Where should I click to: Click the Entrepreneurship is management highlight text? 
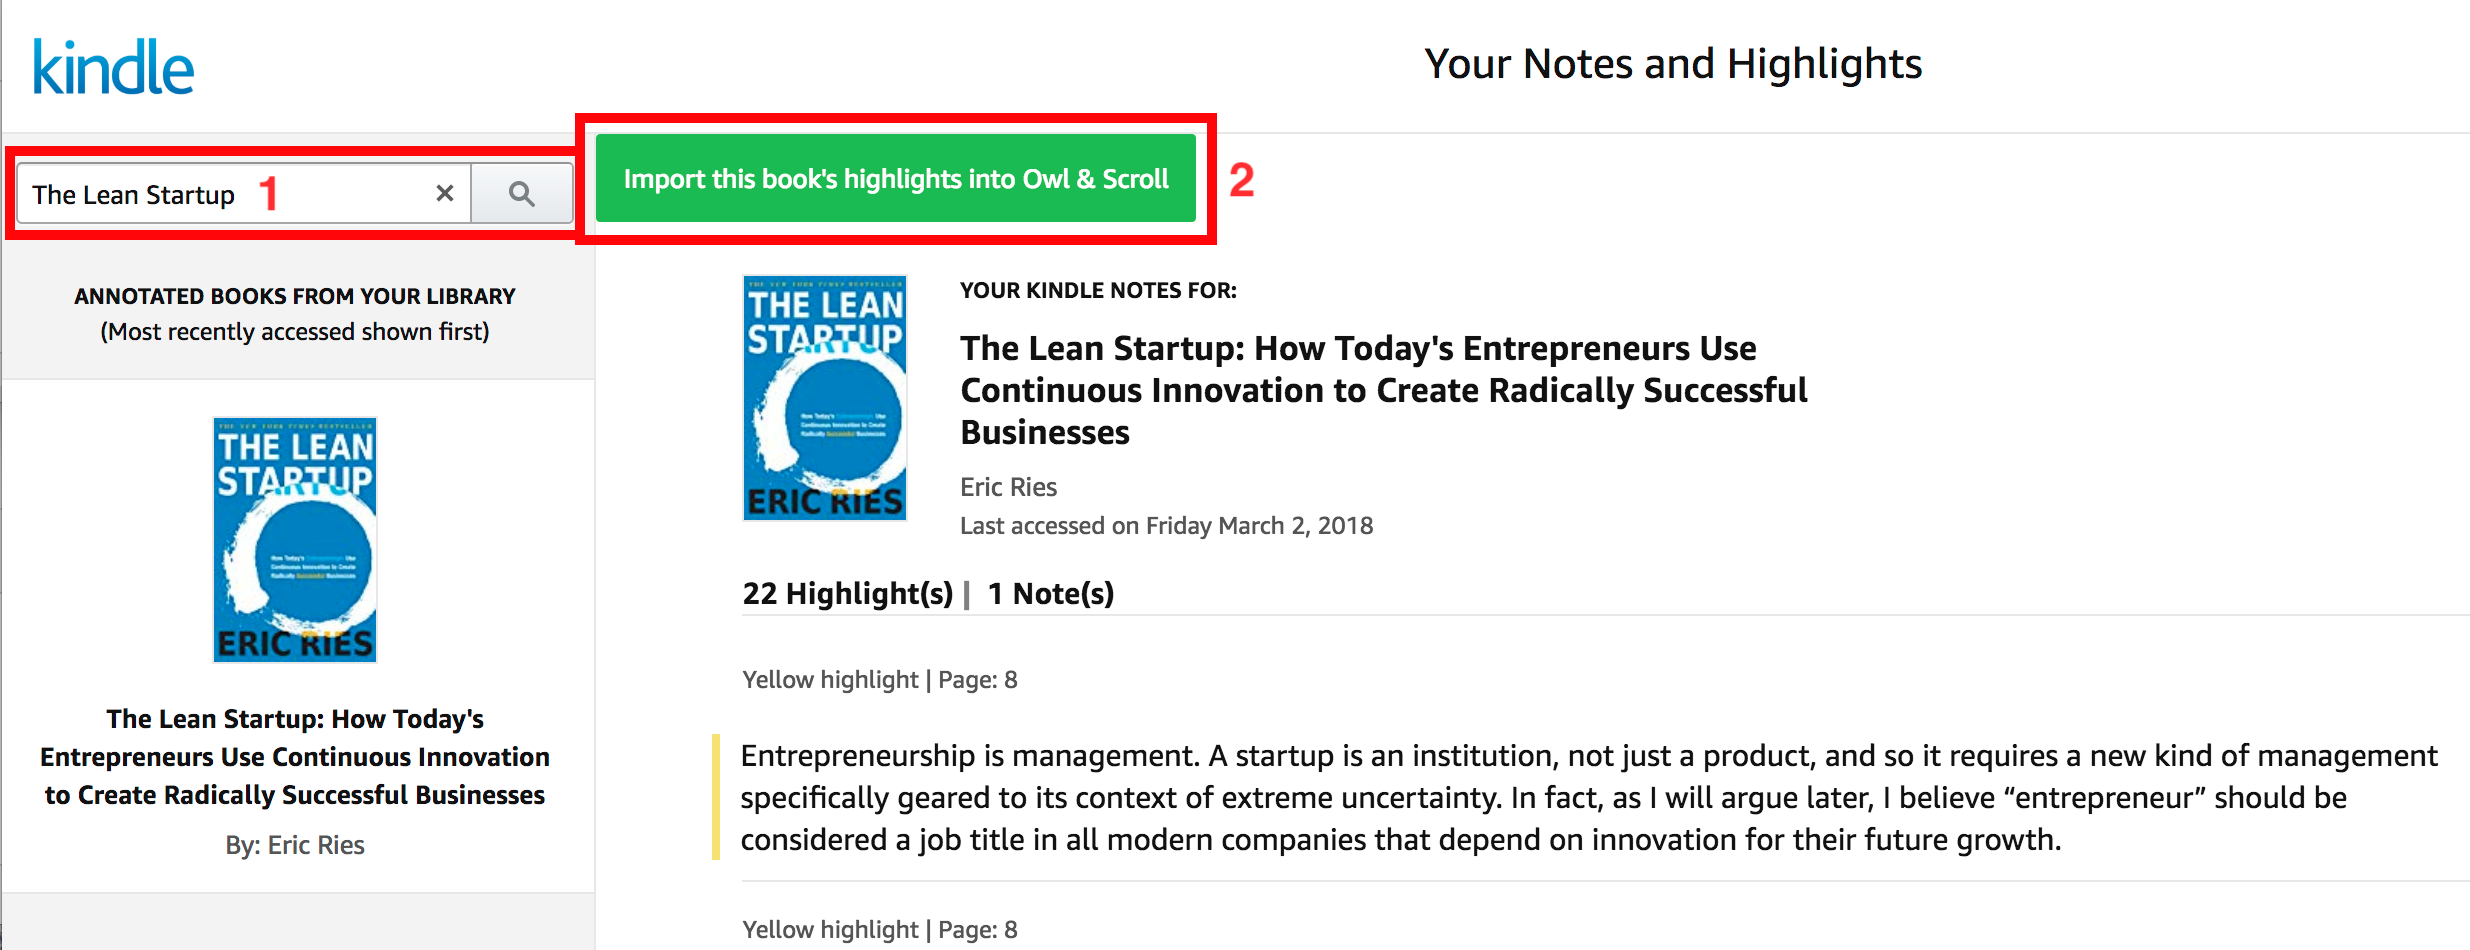pyautogui.click(x=1589, y=797)
